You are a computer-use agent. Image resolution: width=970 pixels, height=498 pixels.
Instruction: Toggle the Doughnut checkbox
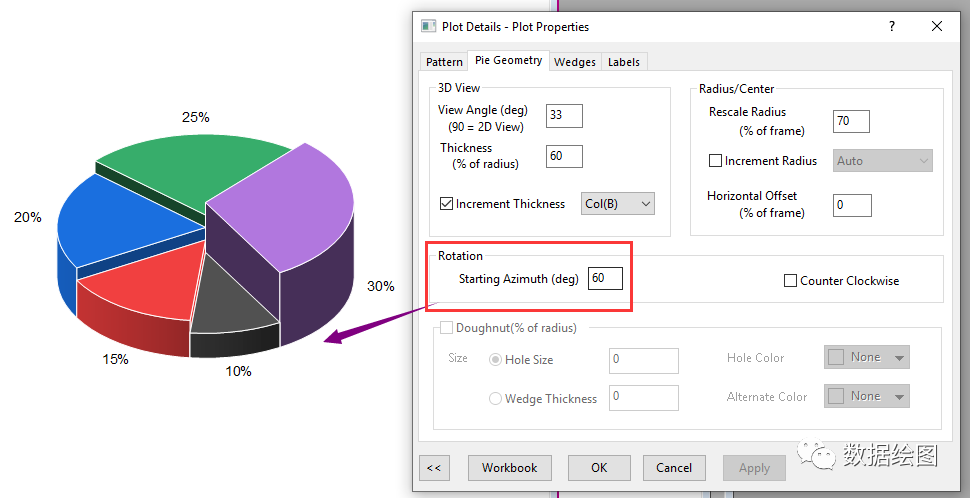coord(446,328)
